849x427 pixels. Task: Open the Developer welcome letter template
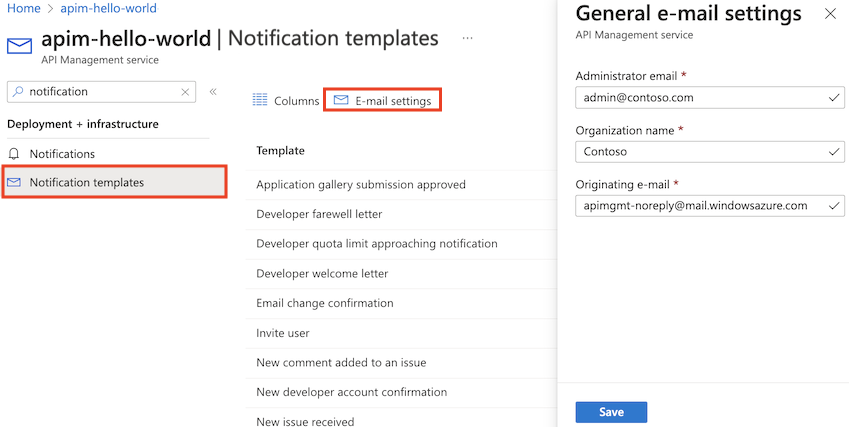click(x=322, y=273)
